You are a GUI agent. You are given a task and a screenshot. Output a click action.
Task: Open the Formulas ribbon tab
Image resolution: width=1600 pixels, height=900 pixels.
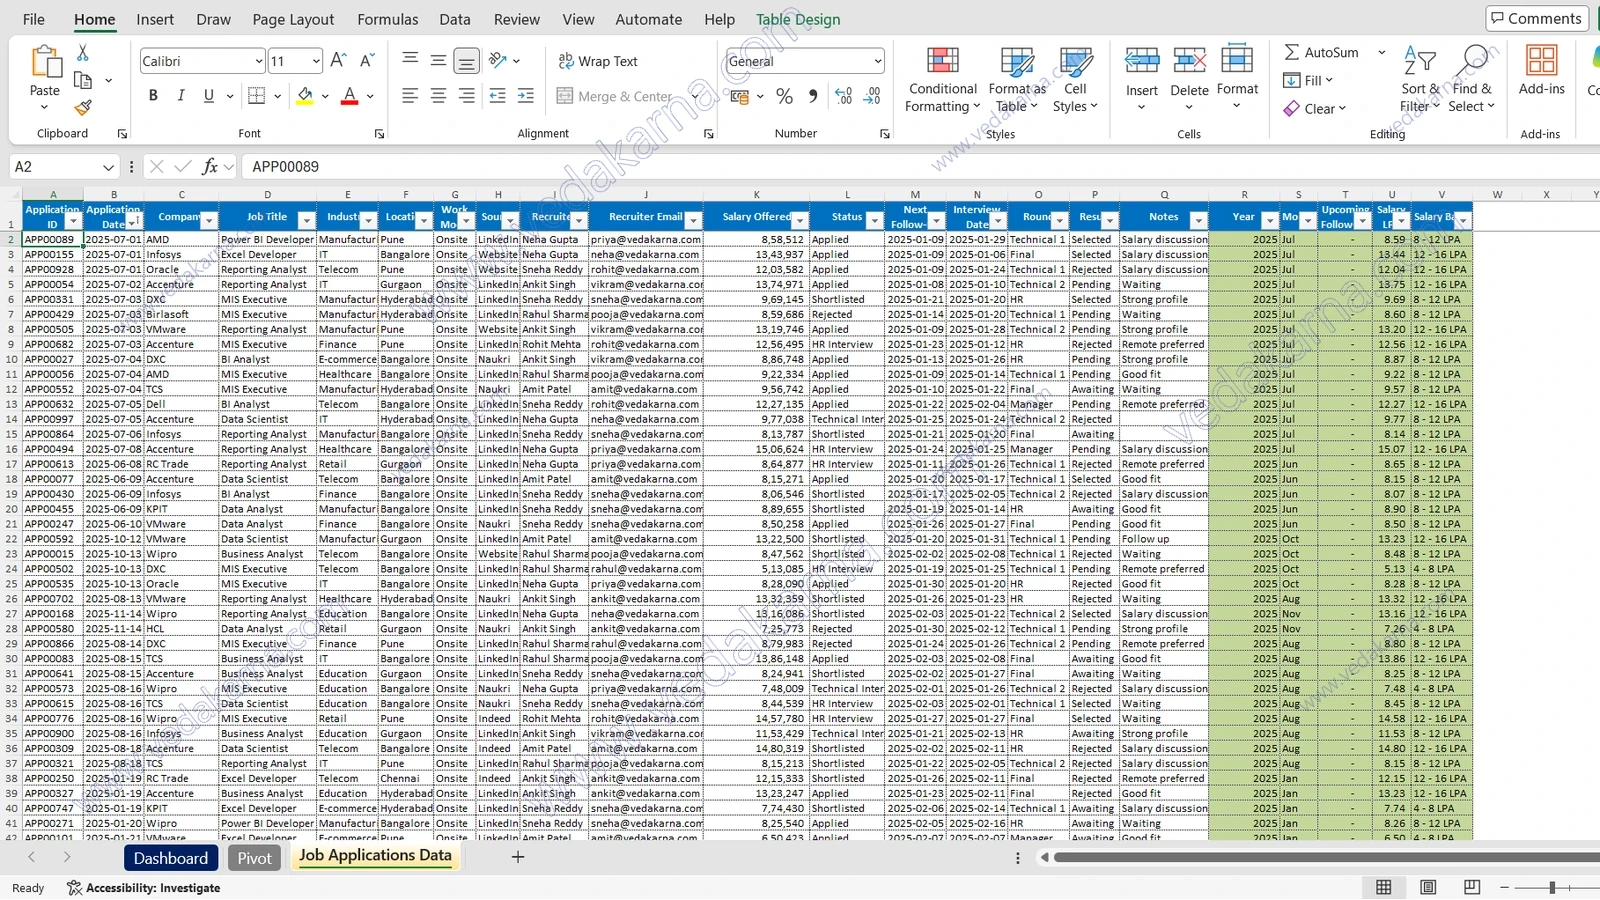pos(388,19)
